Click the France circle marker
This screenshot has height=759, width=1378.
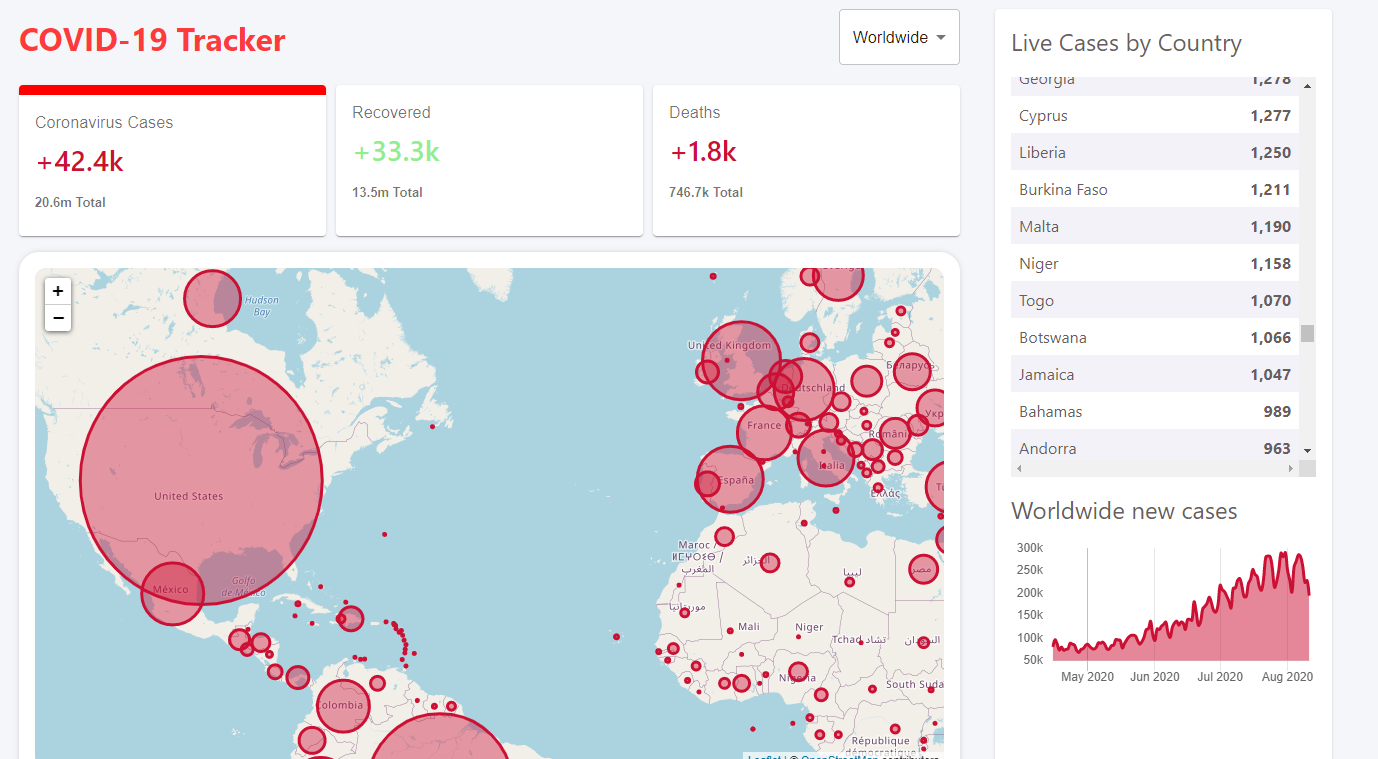click(765, 431)
